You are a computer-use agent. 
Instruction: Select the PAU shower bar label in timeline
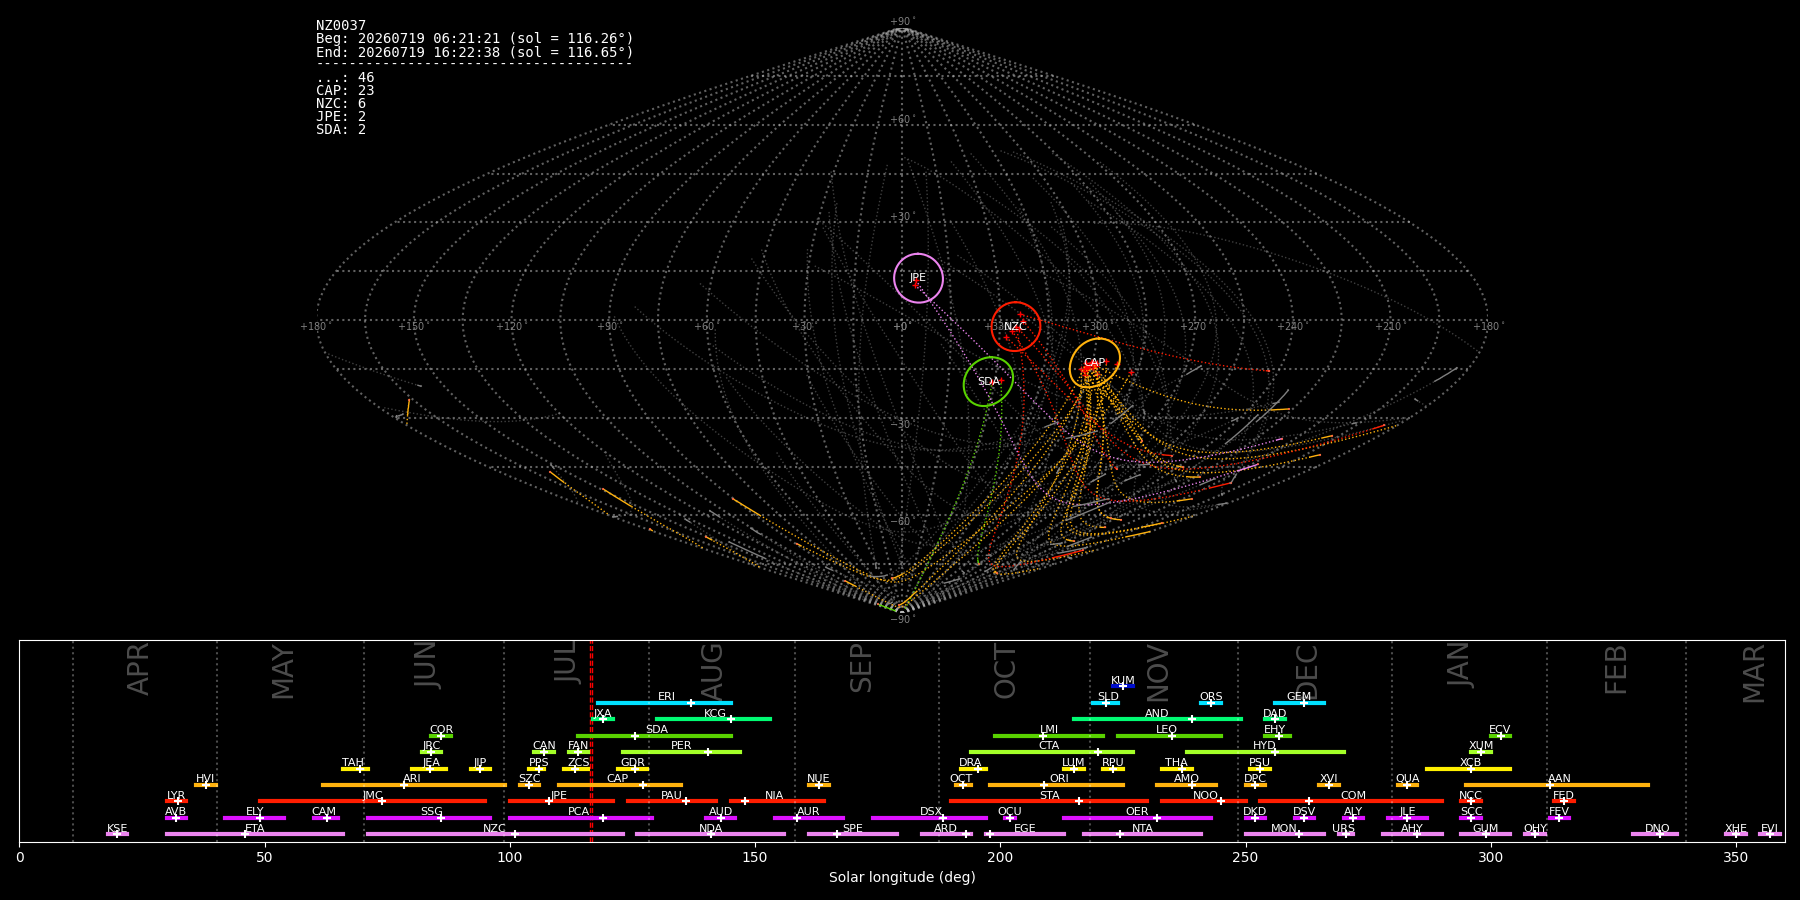click(x=671, y=796)
